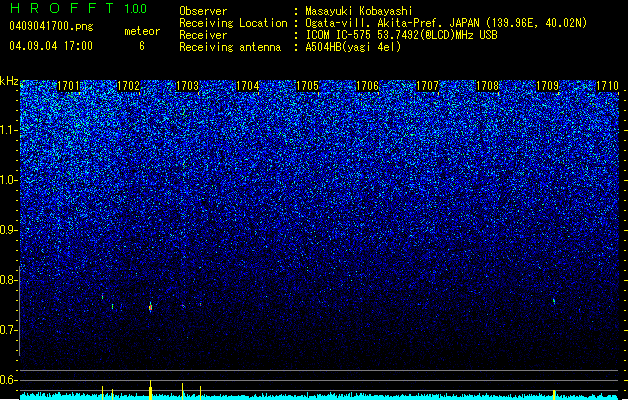The width and height of the screenshot is (629, 400).
Task: Click the 1702 time marker
Action: (x=128, y=86)
